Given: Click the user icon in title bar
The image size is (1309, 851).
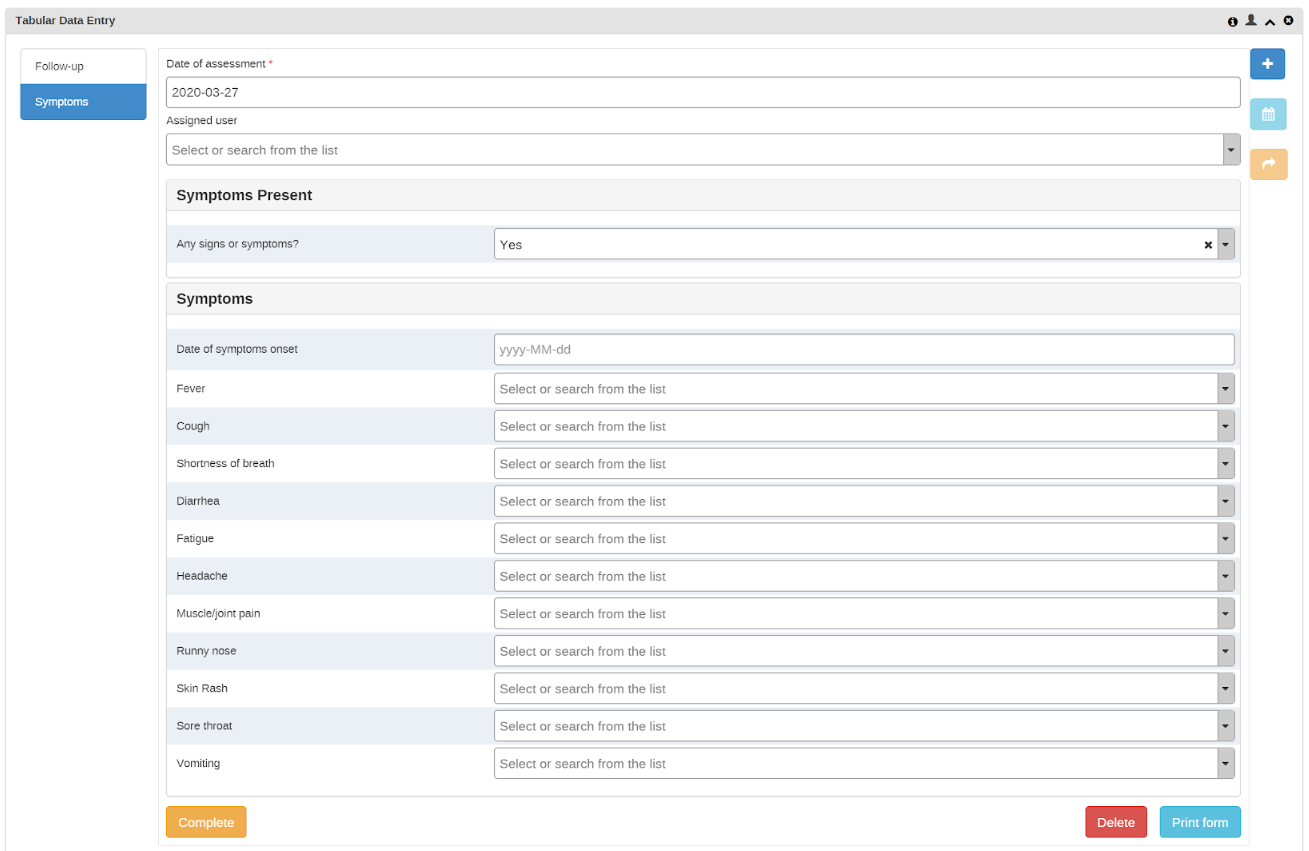Looking at the screenshot, I should coord(1250,20).
